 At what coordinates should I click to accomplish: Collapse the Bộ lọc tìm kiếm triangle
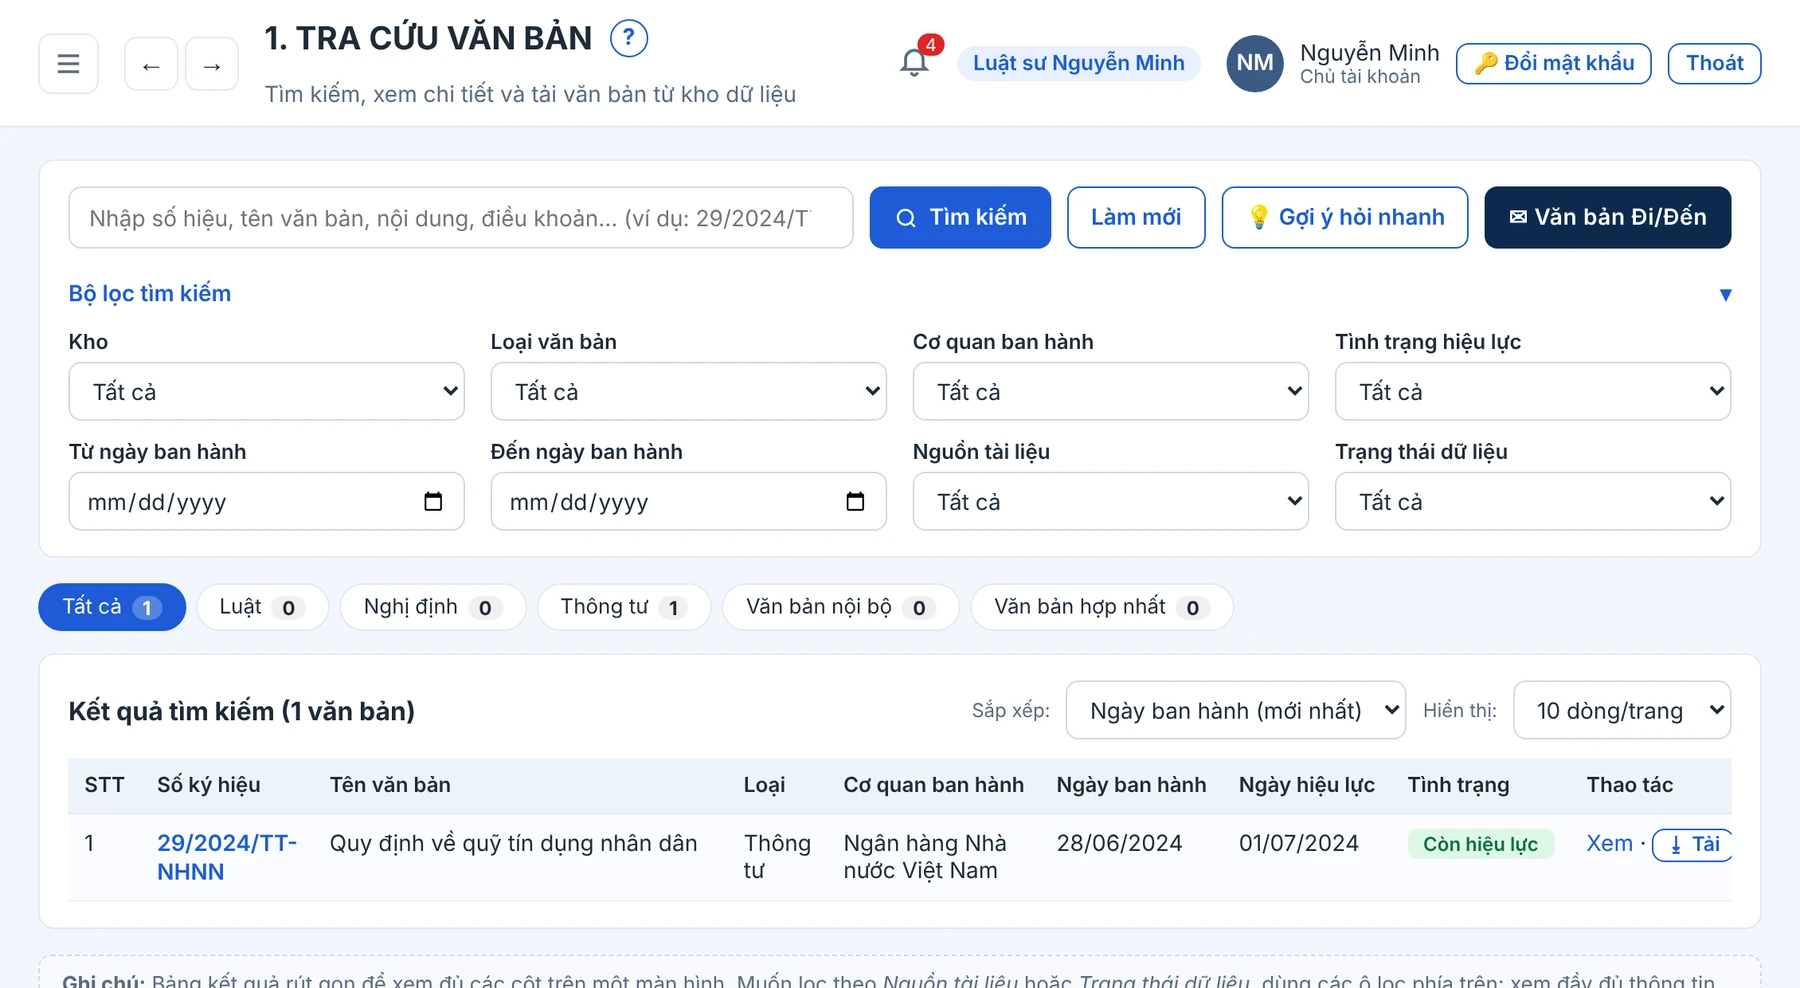click(x=1725, y=294)
